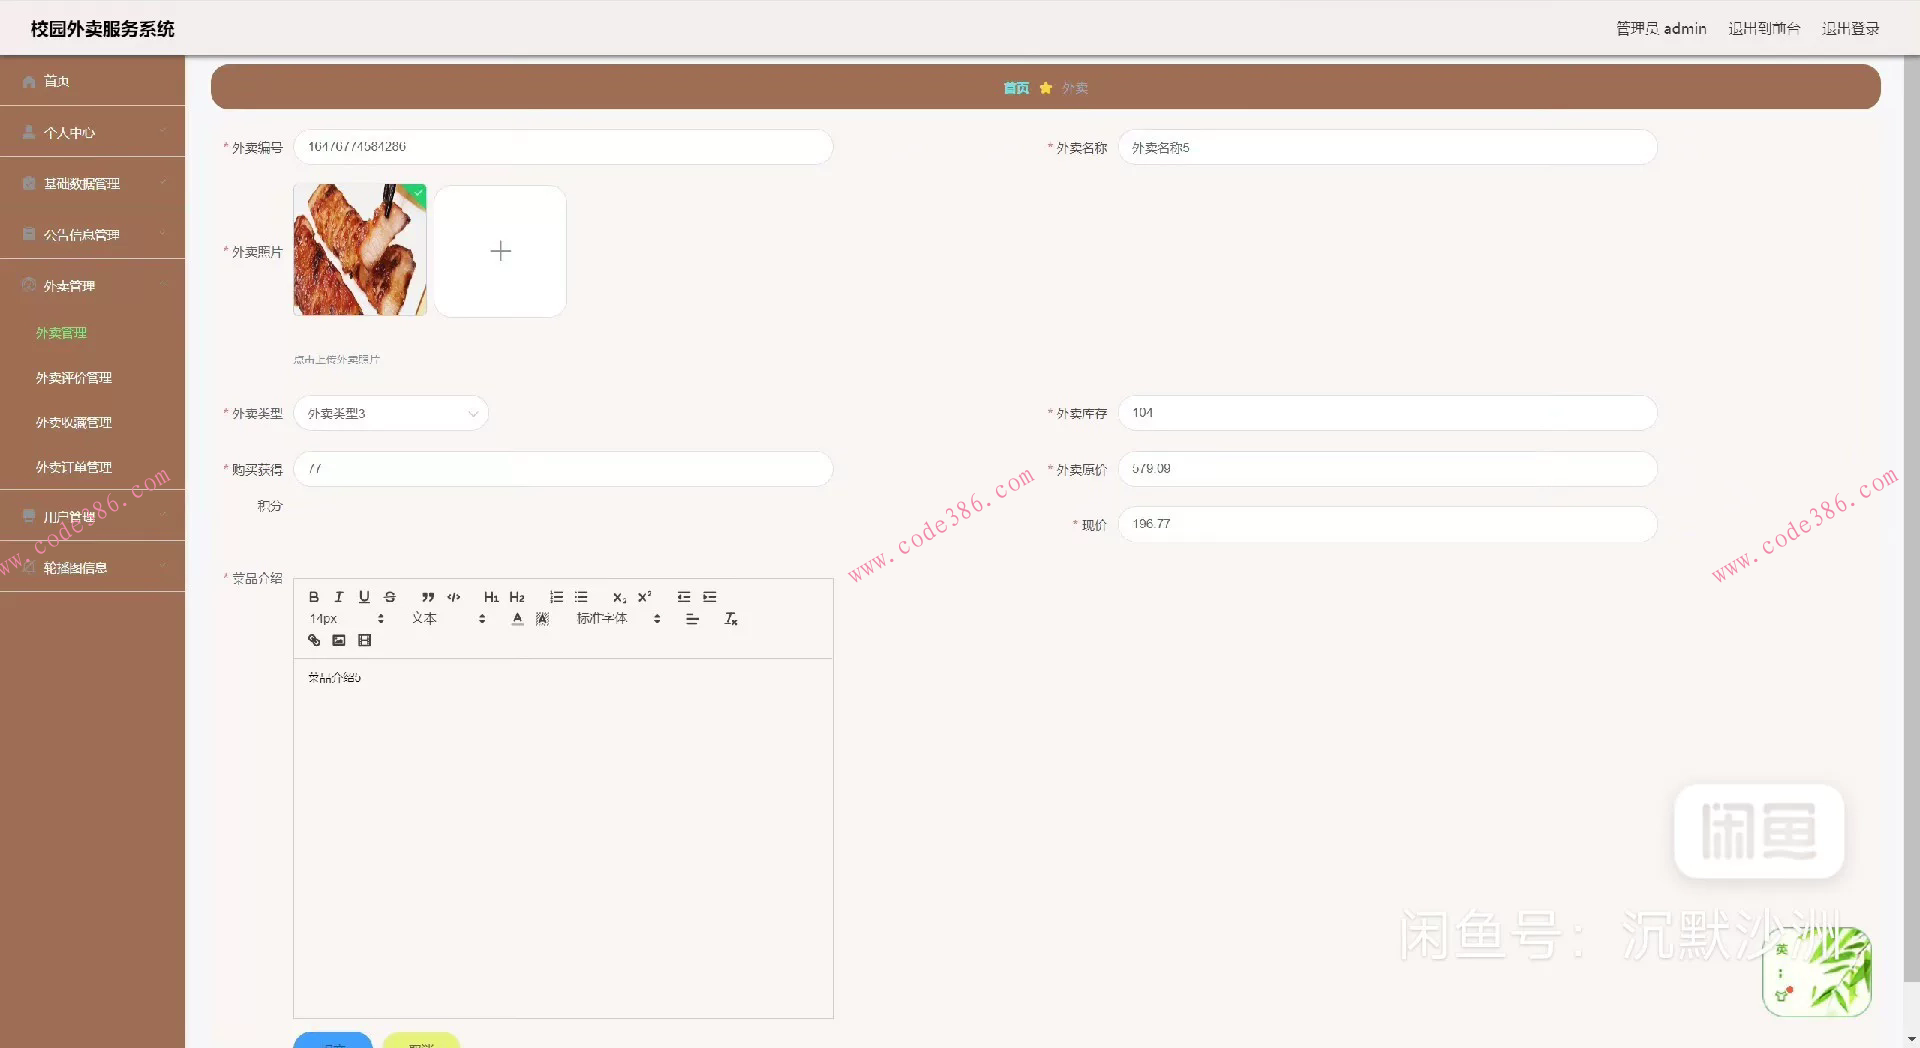Click the add photo upload box
The image size is (1920, 1048).
tap(500, 251)
